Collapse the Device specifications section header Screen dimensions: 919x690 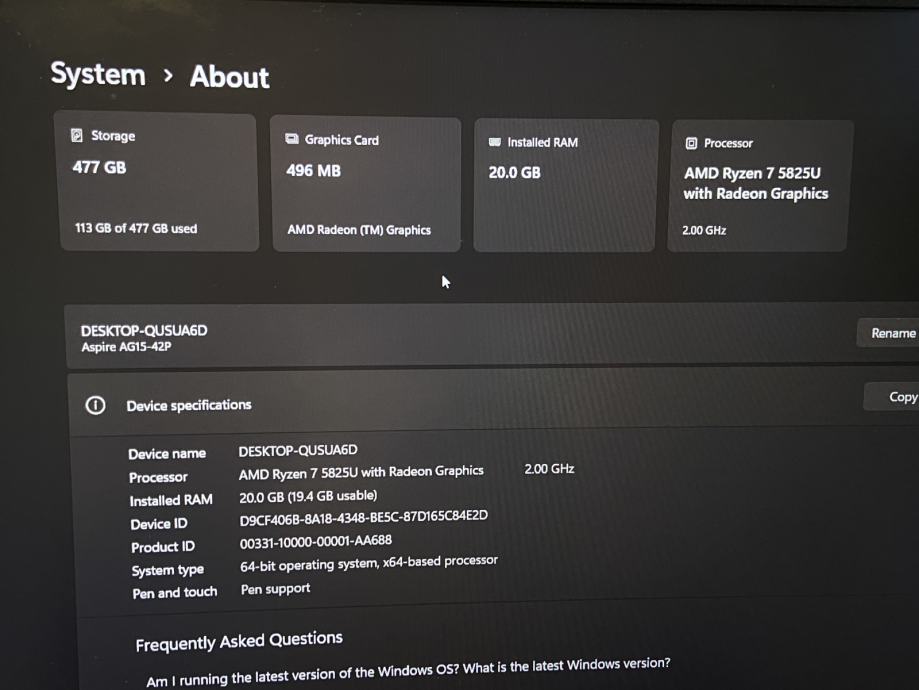pyautogui.click(x=492, y=403)
